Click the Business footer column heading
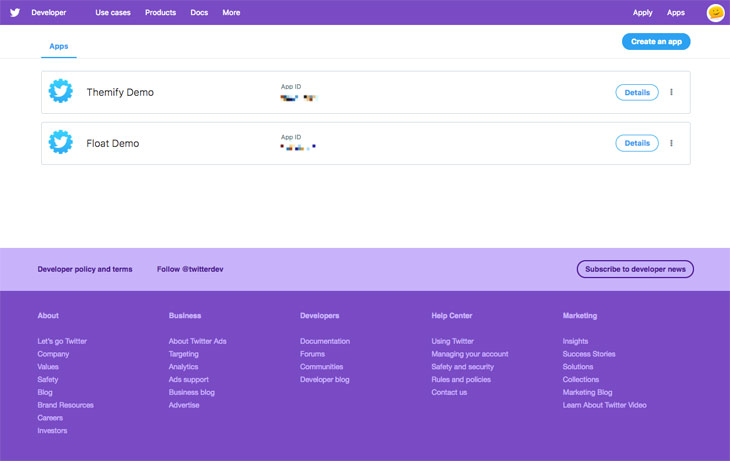The width and height of the screenshot is (730, 461). [185, 316]
